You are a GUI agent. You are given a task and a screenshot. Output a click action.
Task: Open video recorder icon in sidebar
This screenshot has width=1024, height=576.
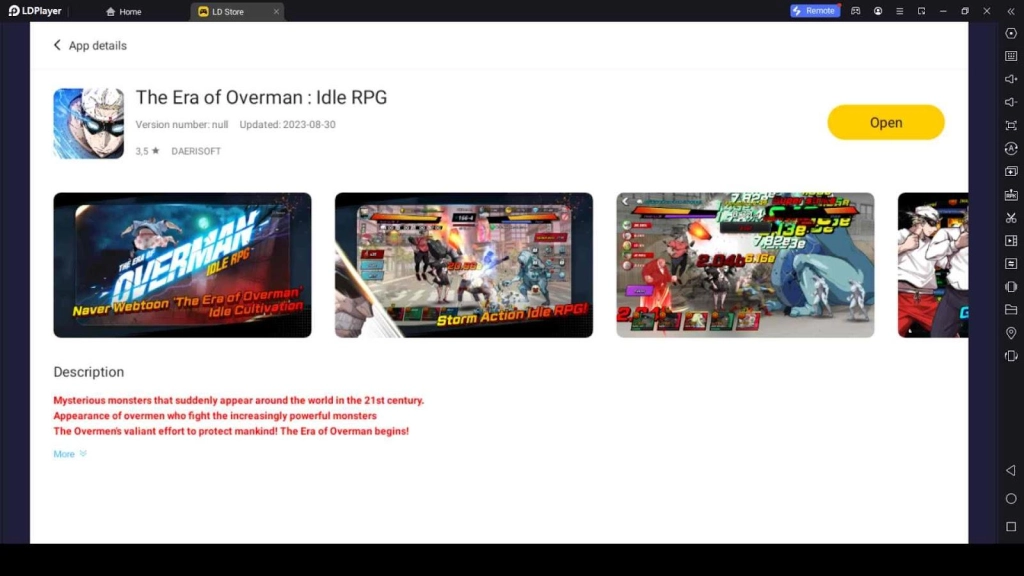1011,241
